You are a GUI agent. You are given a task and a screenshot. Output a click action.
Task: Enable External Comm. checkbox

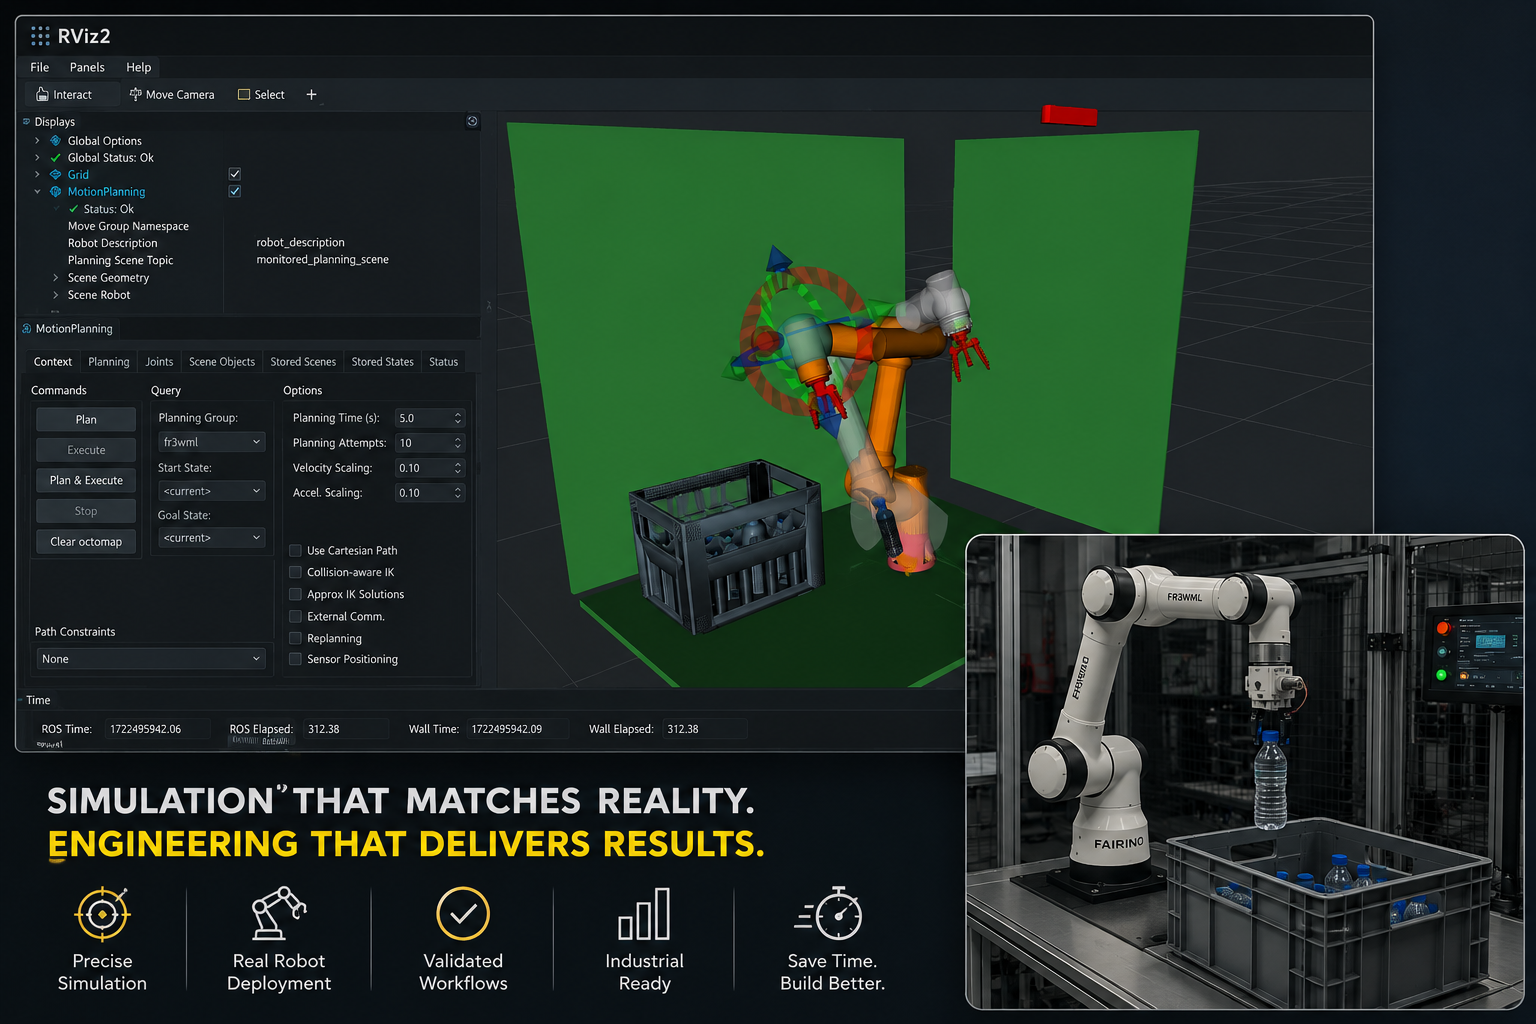[x=295, y=617]
